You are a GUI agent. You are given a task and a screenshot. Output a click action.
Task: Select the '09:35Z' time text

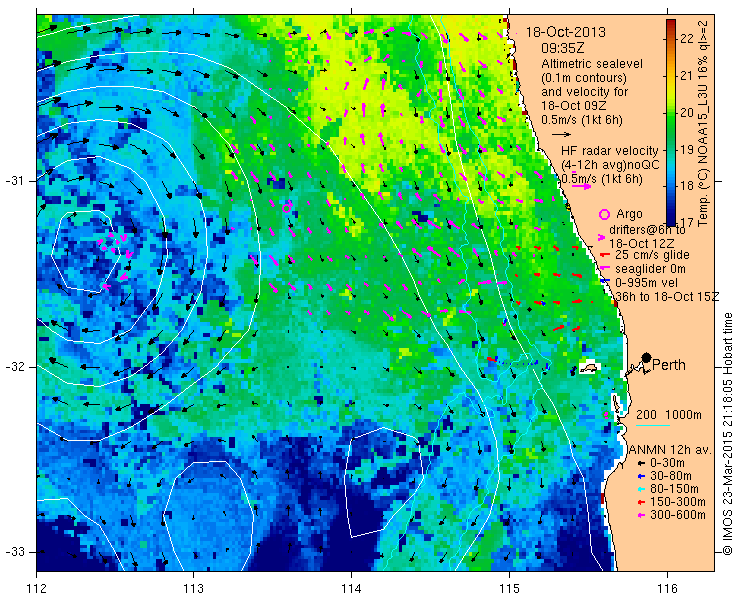[x=563, y=48]
